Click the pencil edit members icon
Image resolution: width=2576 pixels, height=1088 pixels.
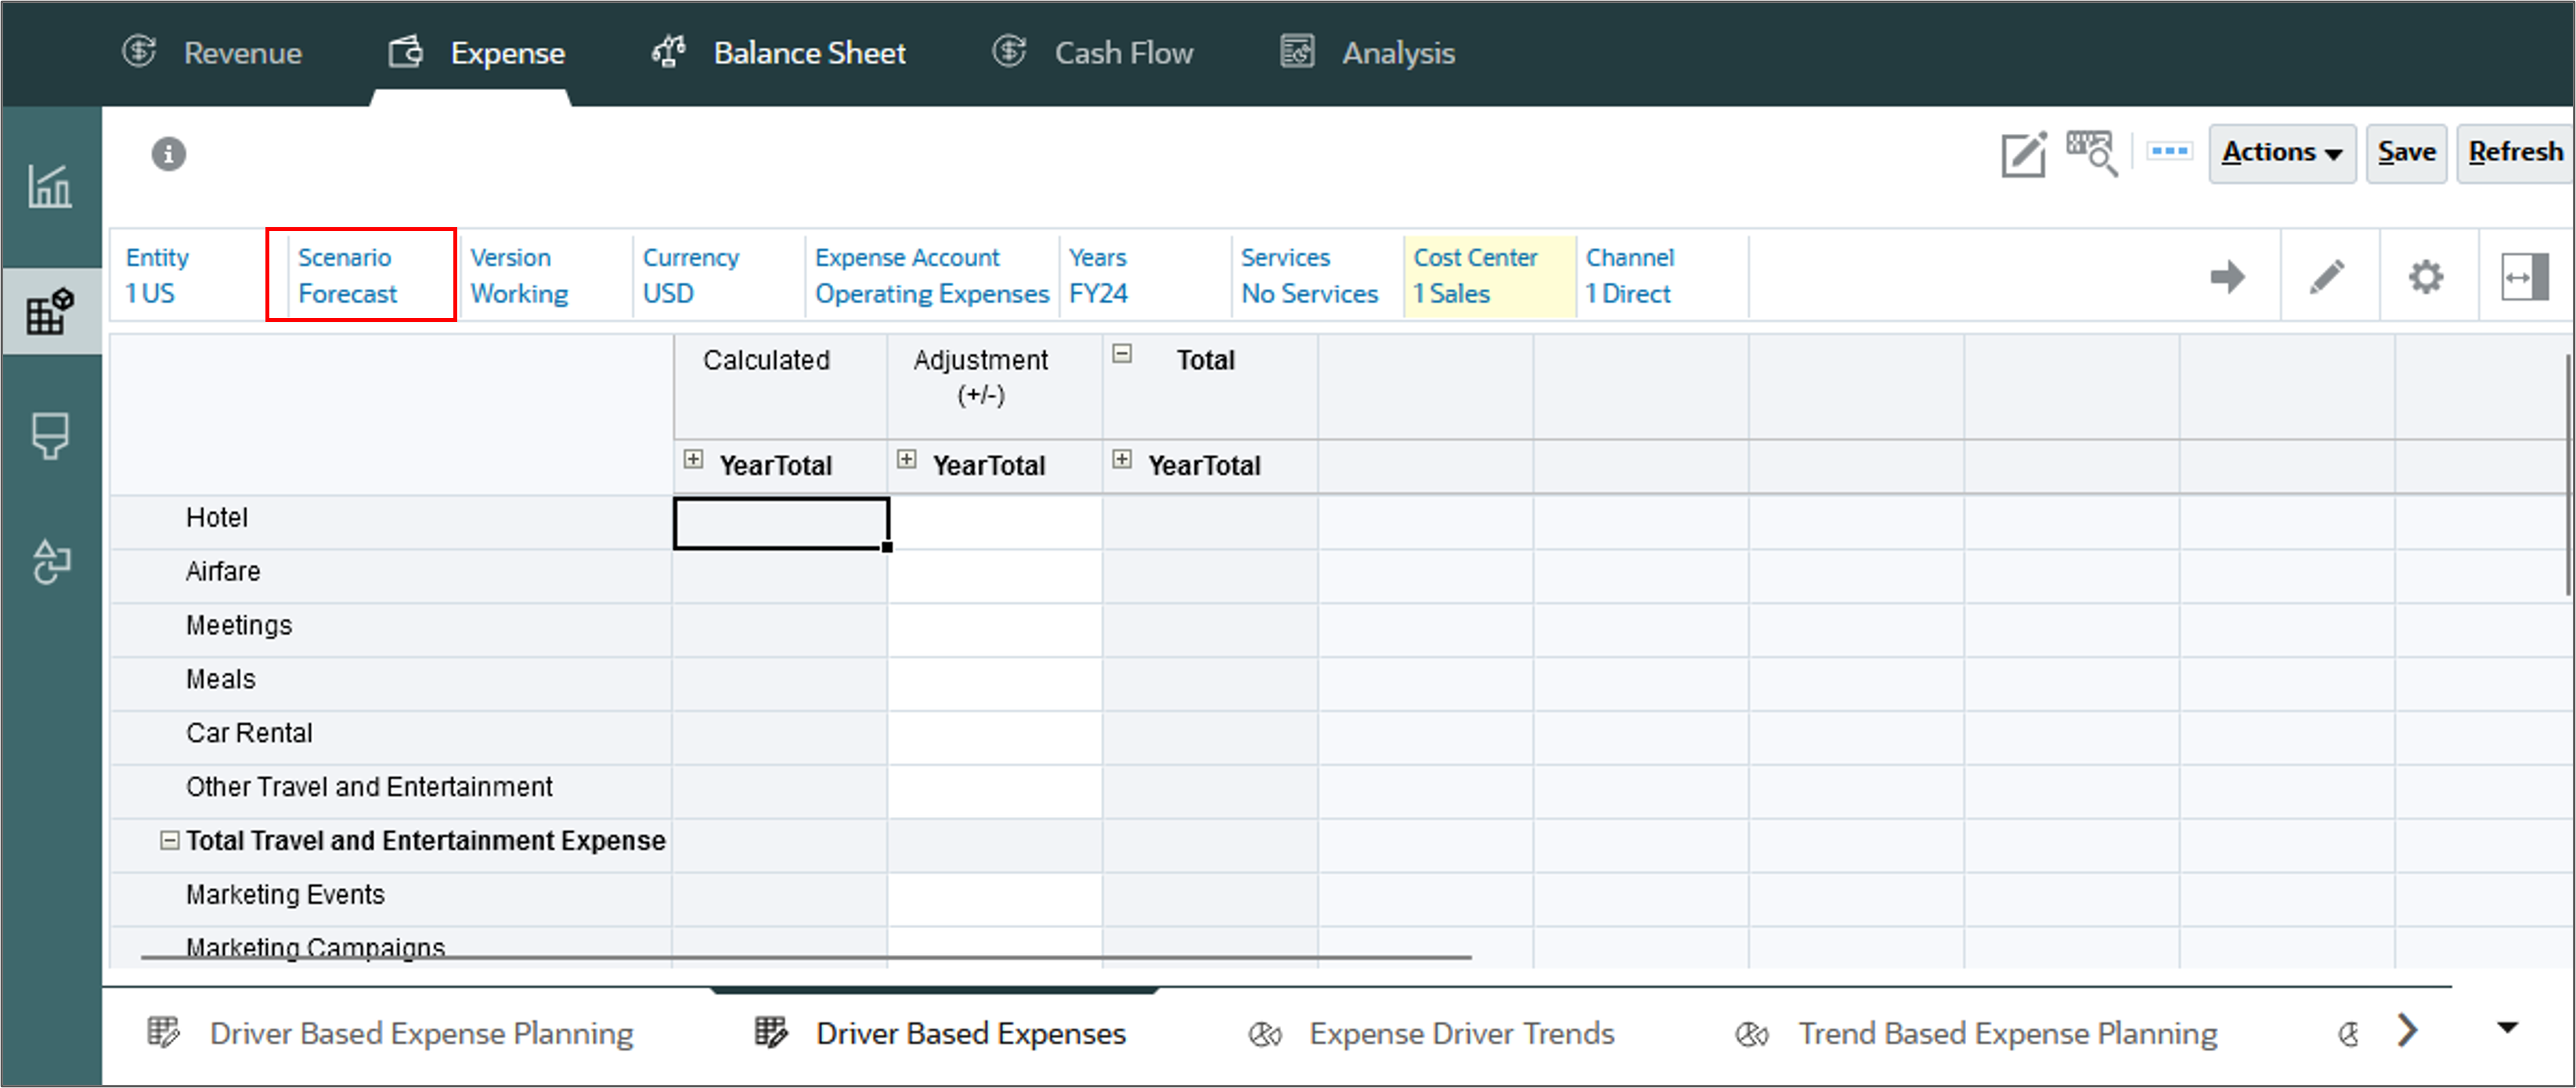click(2327, 276)
